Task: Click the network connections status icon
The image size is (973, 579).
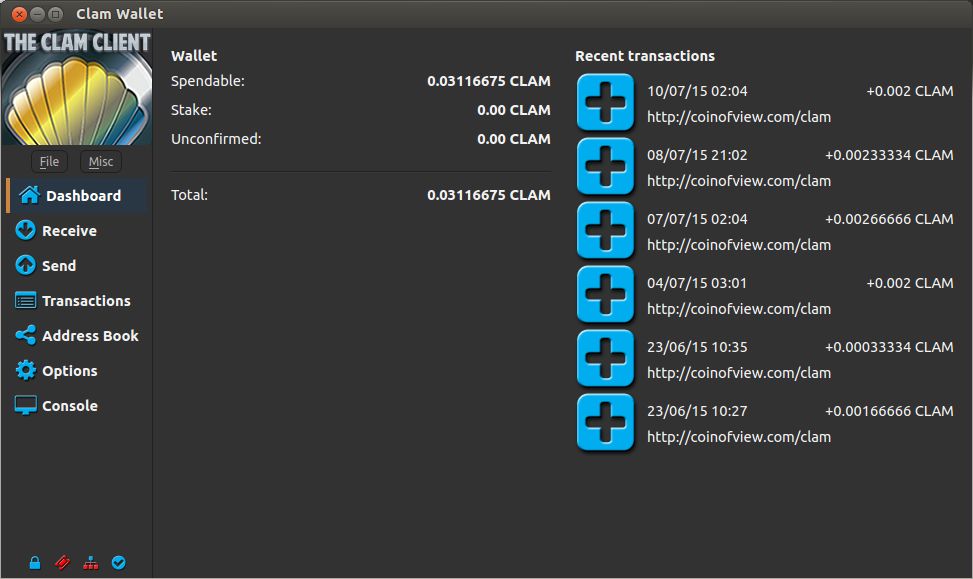Action: 91,563
